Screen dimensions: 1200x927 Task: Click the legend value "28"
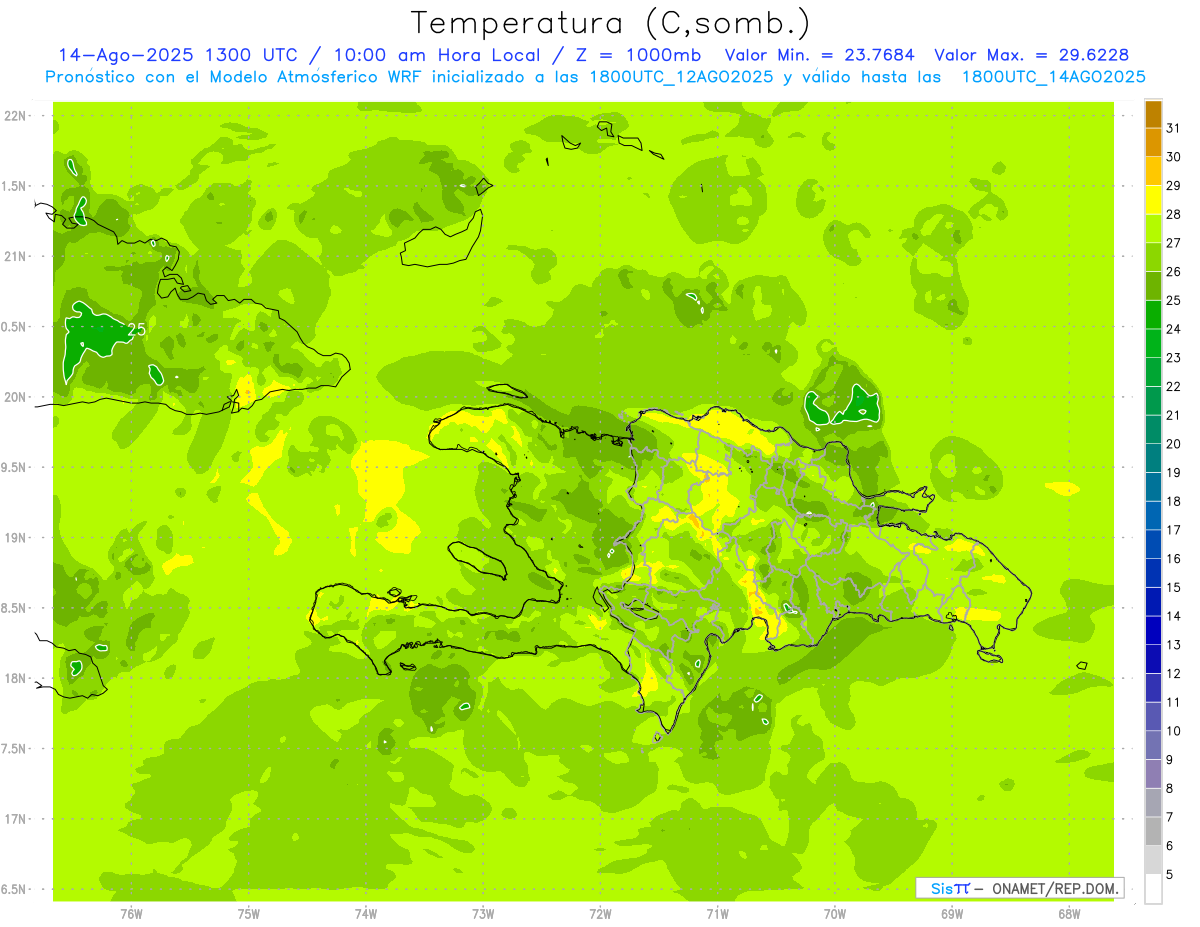(x=1174, y=214)
